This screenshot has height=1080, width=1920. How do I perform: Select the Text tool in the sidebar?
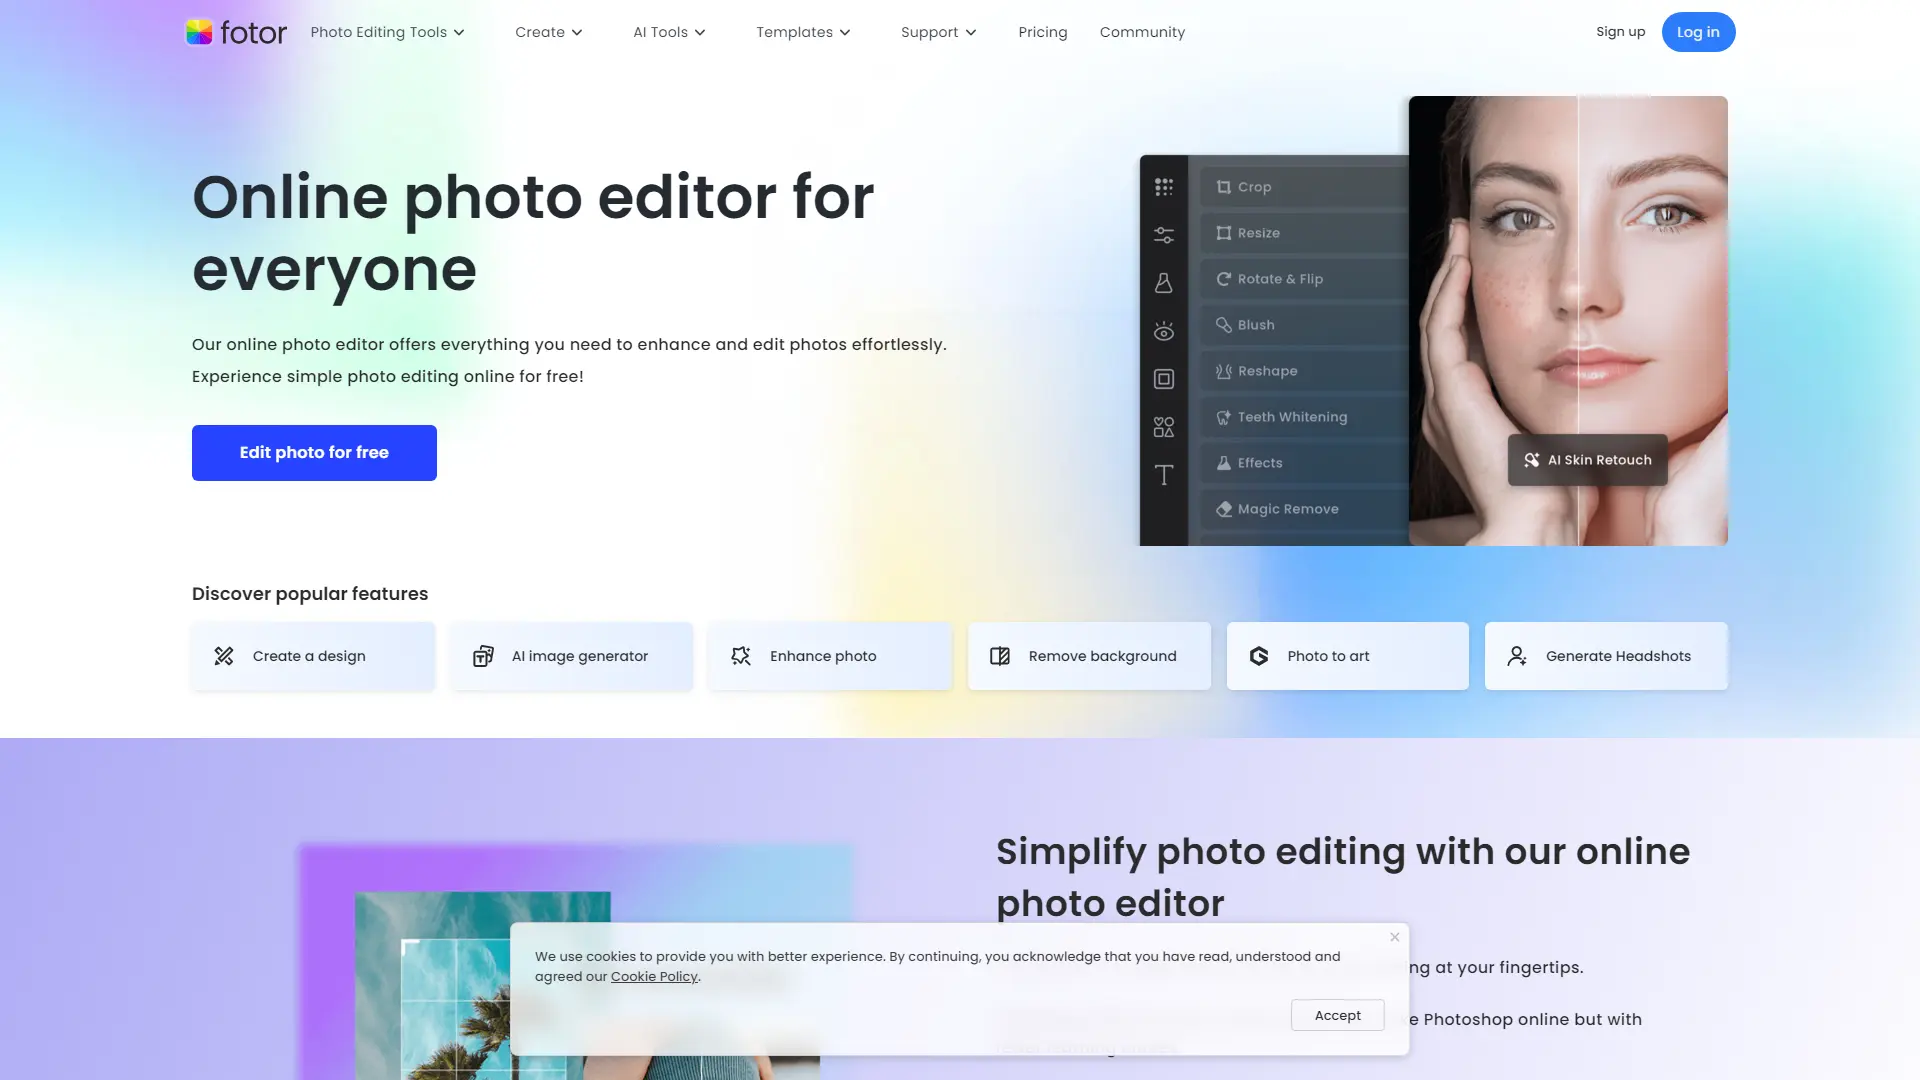1163,476
